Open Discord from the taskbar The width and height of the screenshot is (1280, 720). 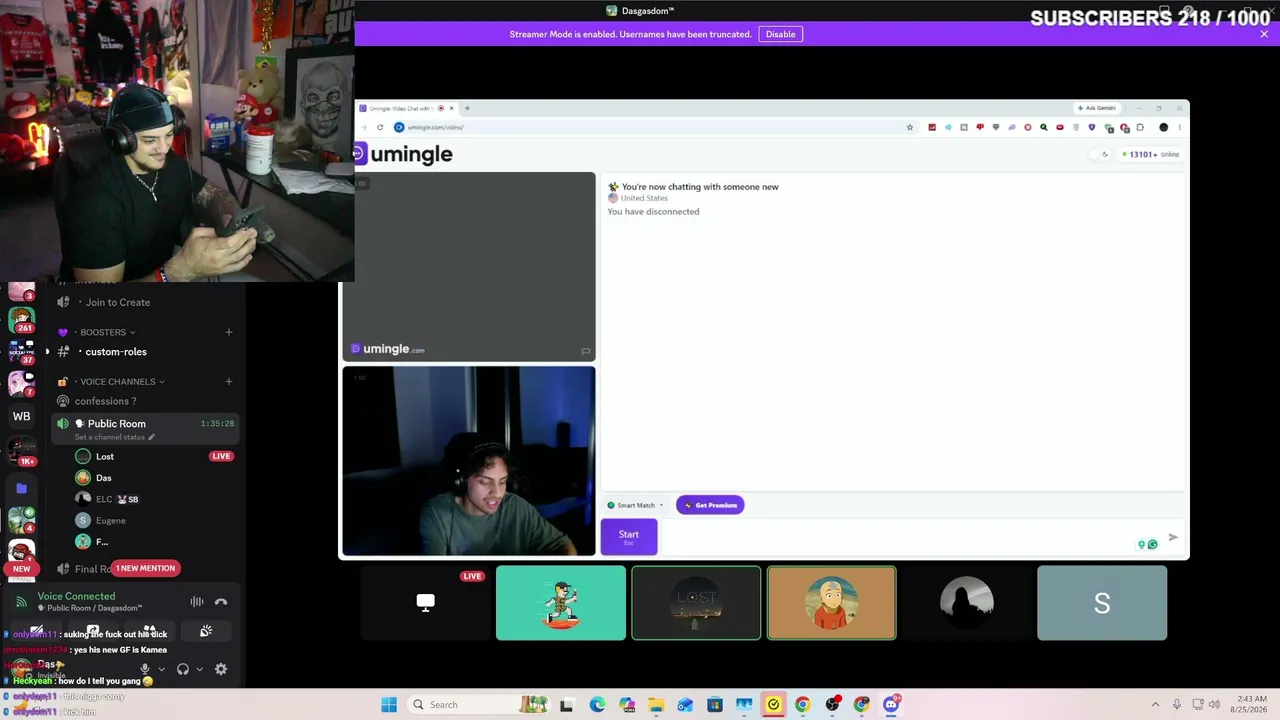click(891, 704)
